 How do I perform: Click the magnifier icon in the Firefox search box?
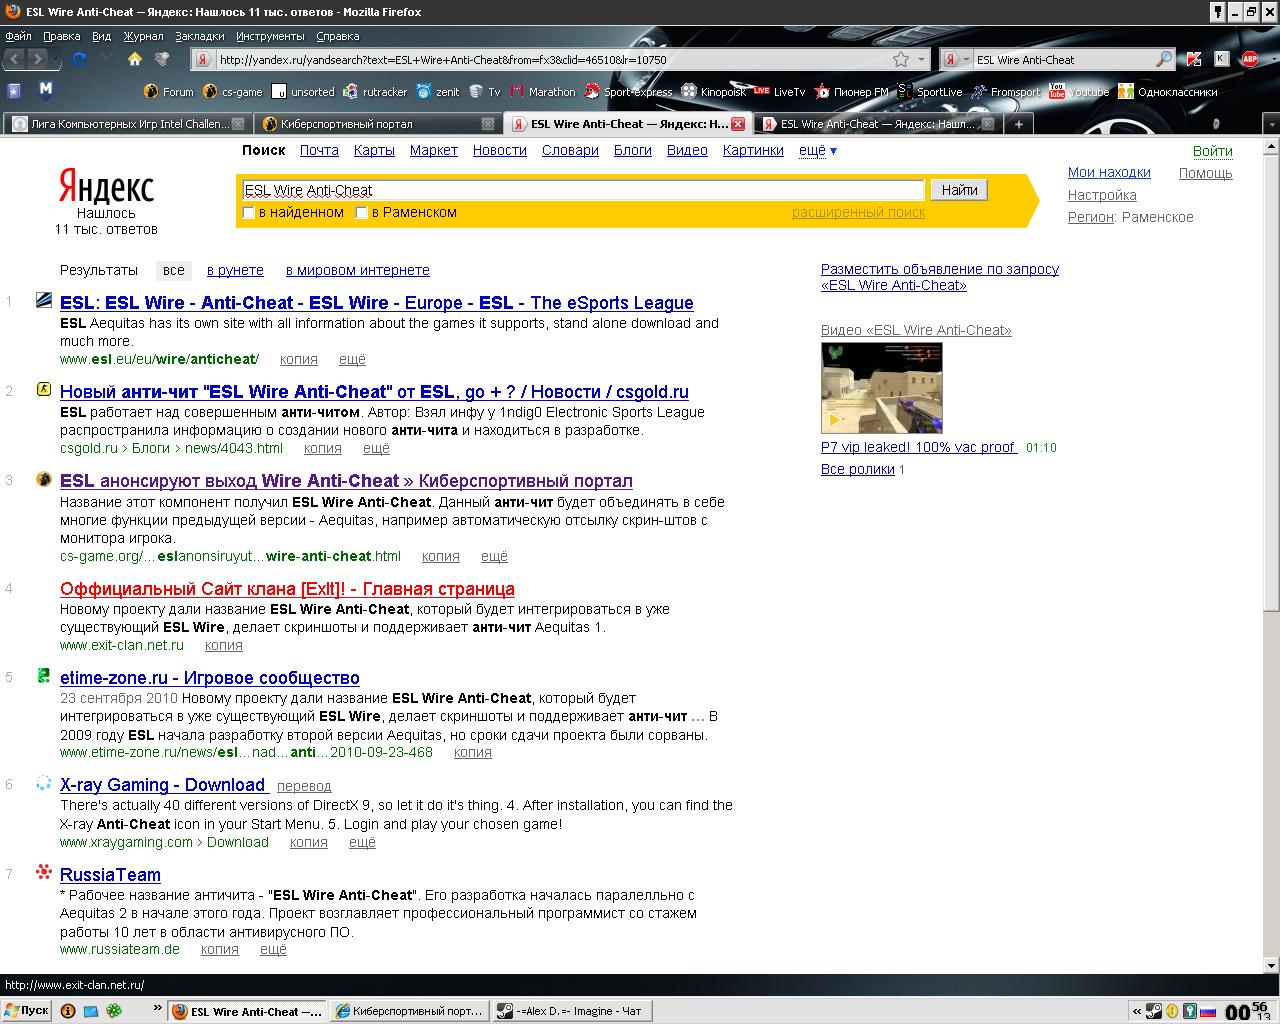pyautogui.click(x=1163, y=59)
